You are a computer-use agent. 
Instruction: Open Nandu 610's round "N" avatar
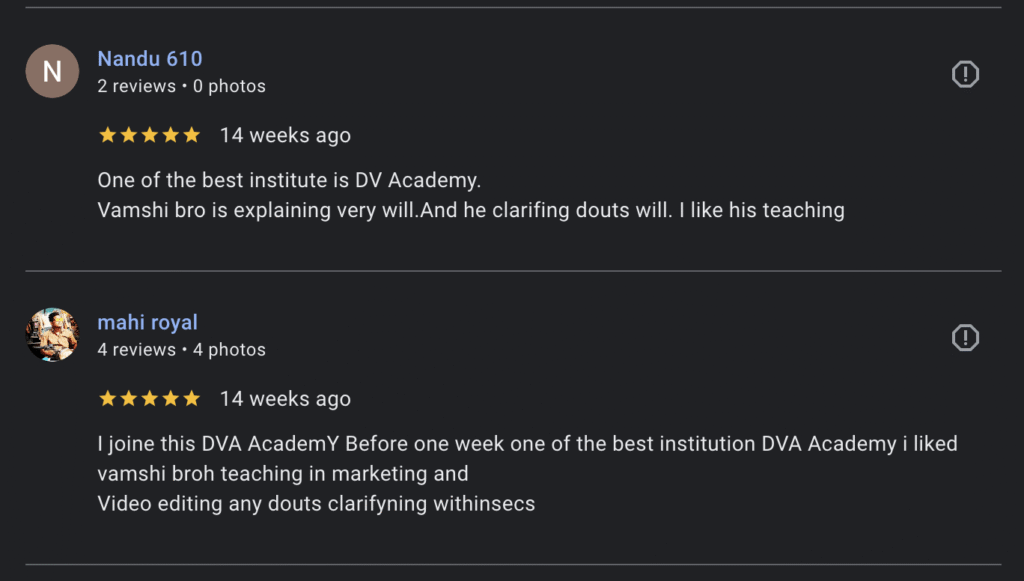(x=52, y=72)
